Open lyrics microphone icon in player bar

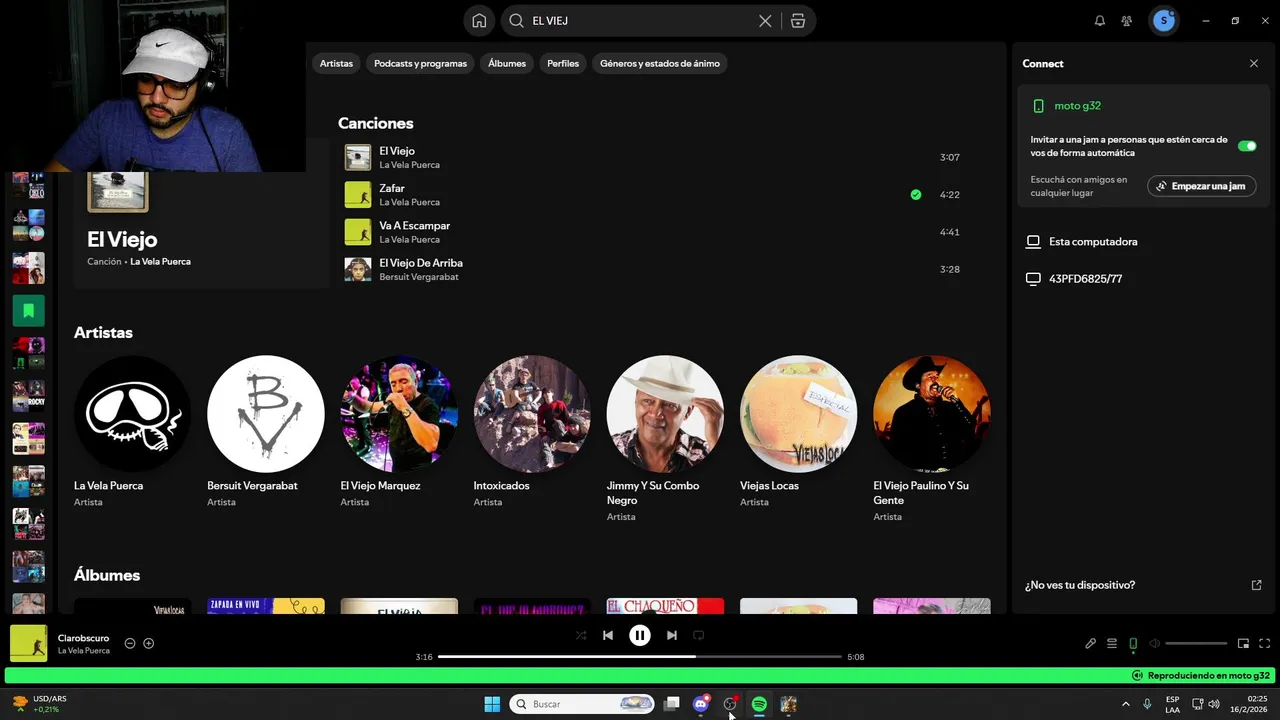coord(1091,643)
